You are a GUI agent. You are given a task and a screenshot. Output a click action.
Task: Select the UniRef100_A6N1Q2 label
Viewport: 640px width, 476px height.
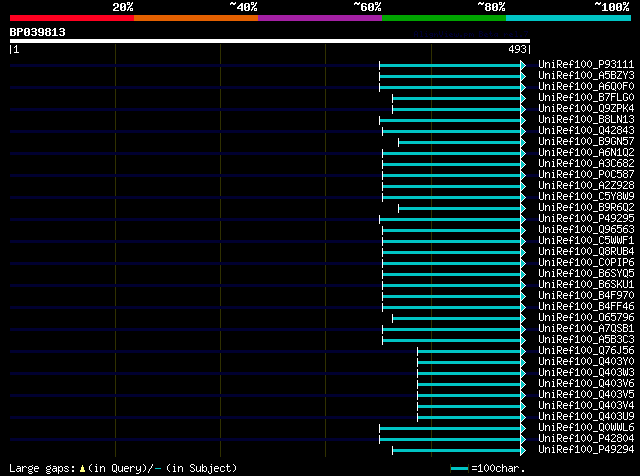tap(586, 153)
